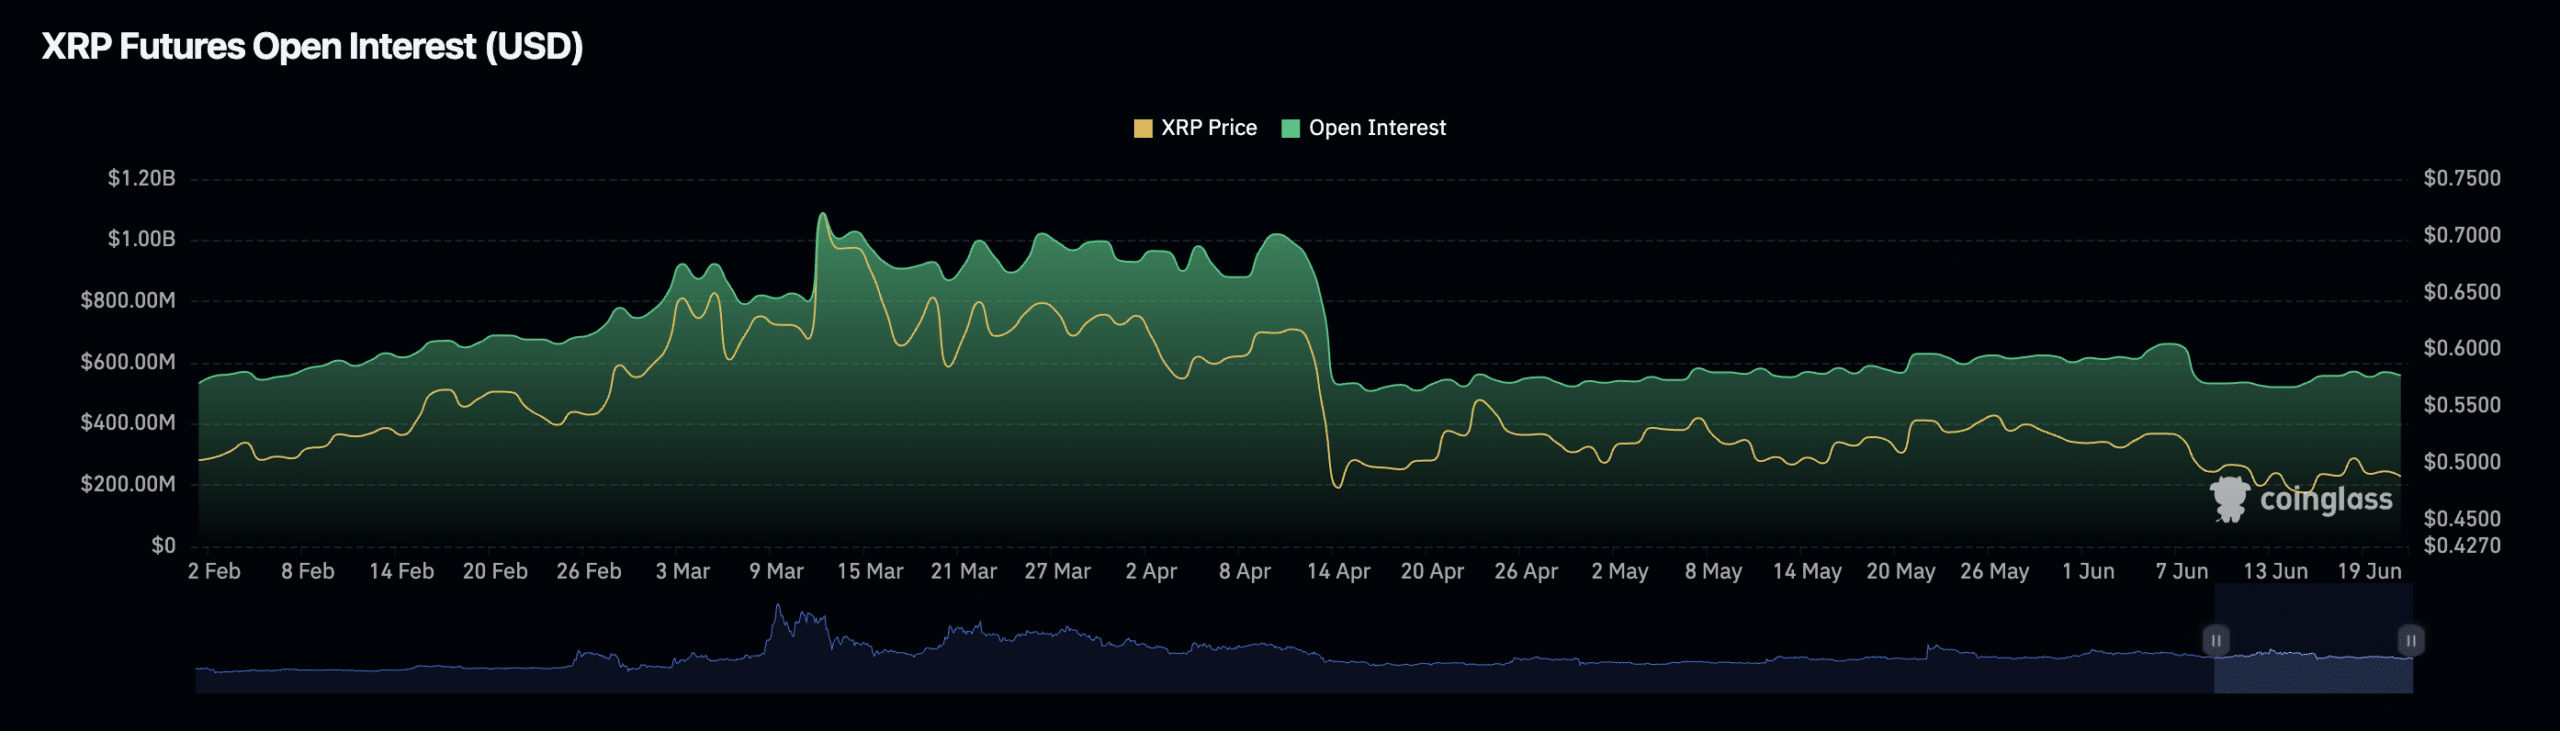Click the 2 Feb date label

click(214, 571)
